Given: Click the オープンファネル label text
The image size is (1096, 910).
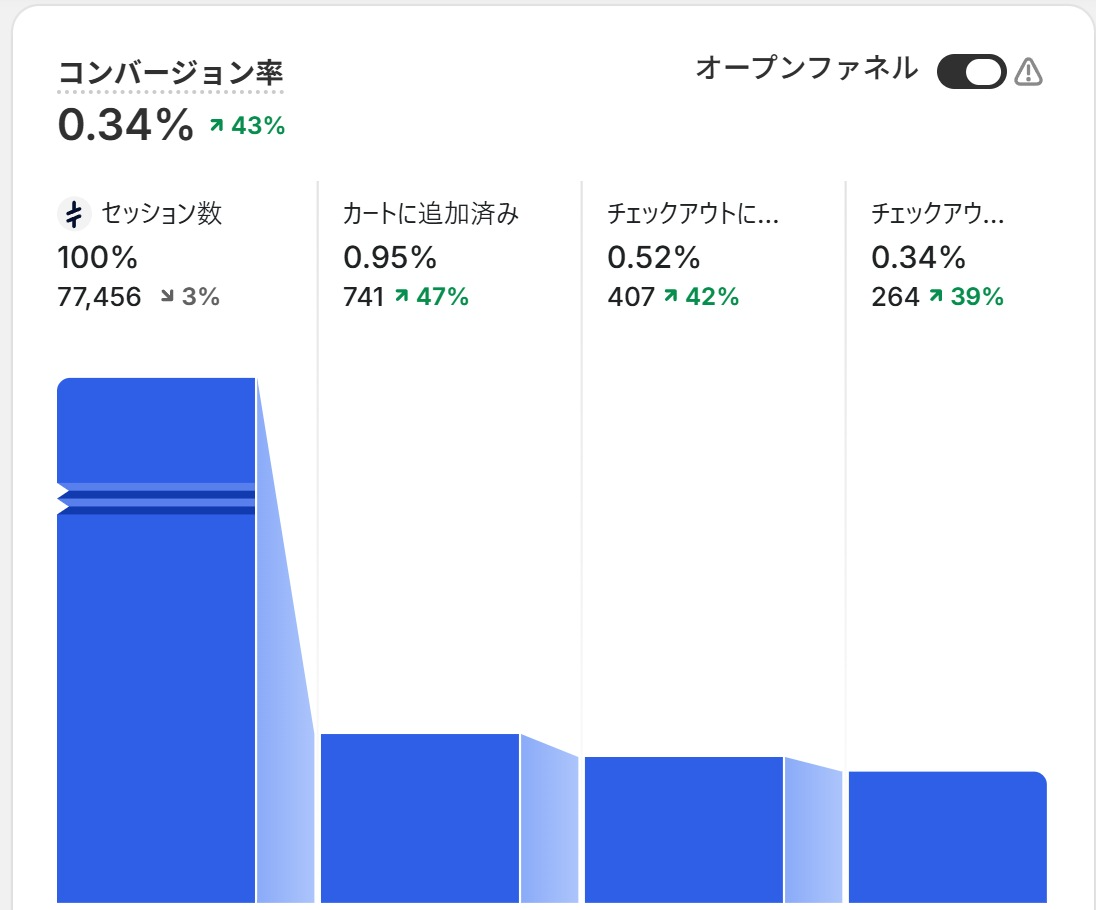Looking at the screenshot, I should [x=806, y=69].
